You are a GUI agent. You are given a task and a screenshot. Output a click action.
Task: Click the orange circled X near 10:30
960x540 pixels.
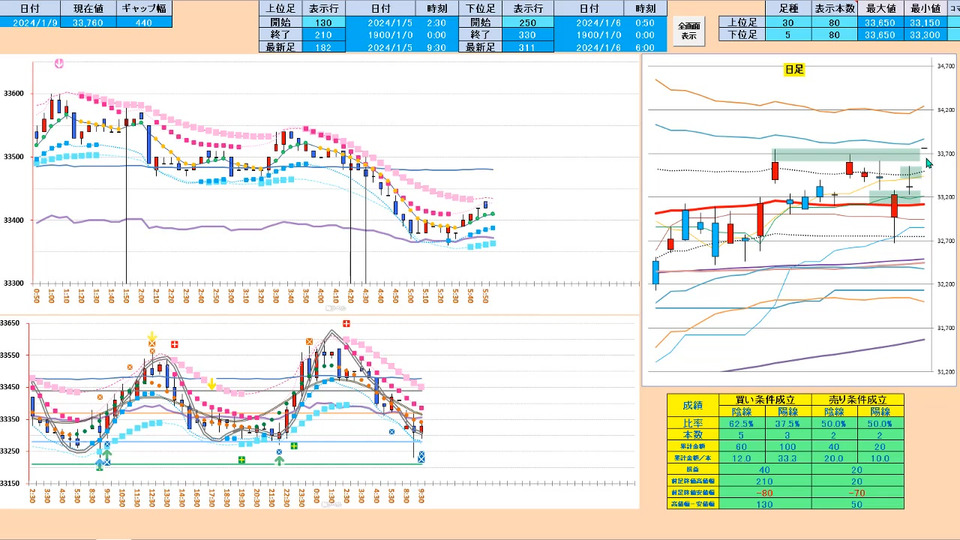click(130, 367)
